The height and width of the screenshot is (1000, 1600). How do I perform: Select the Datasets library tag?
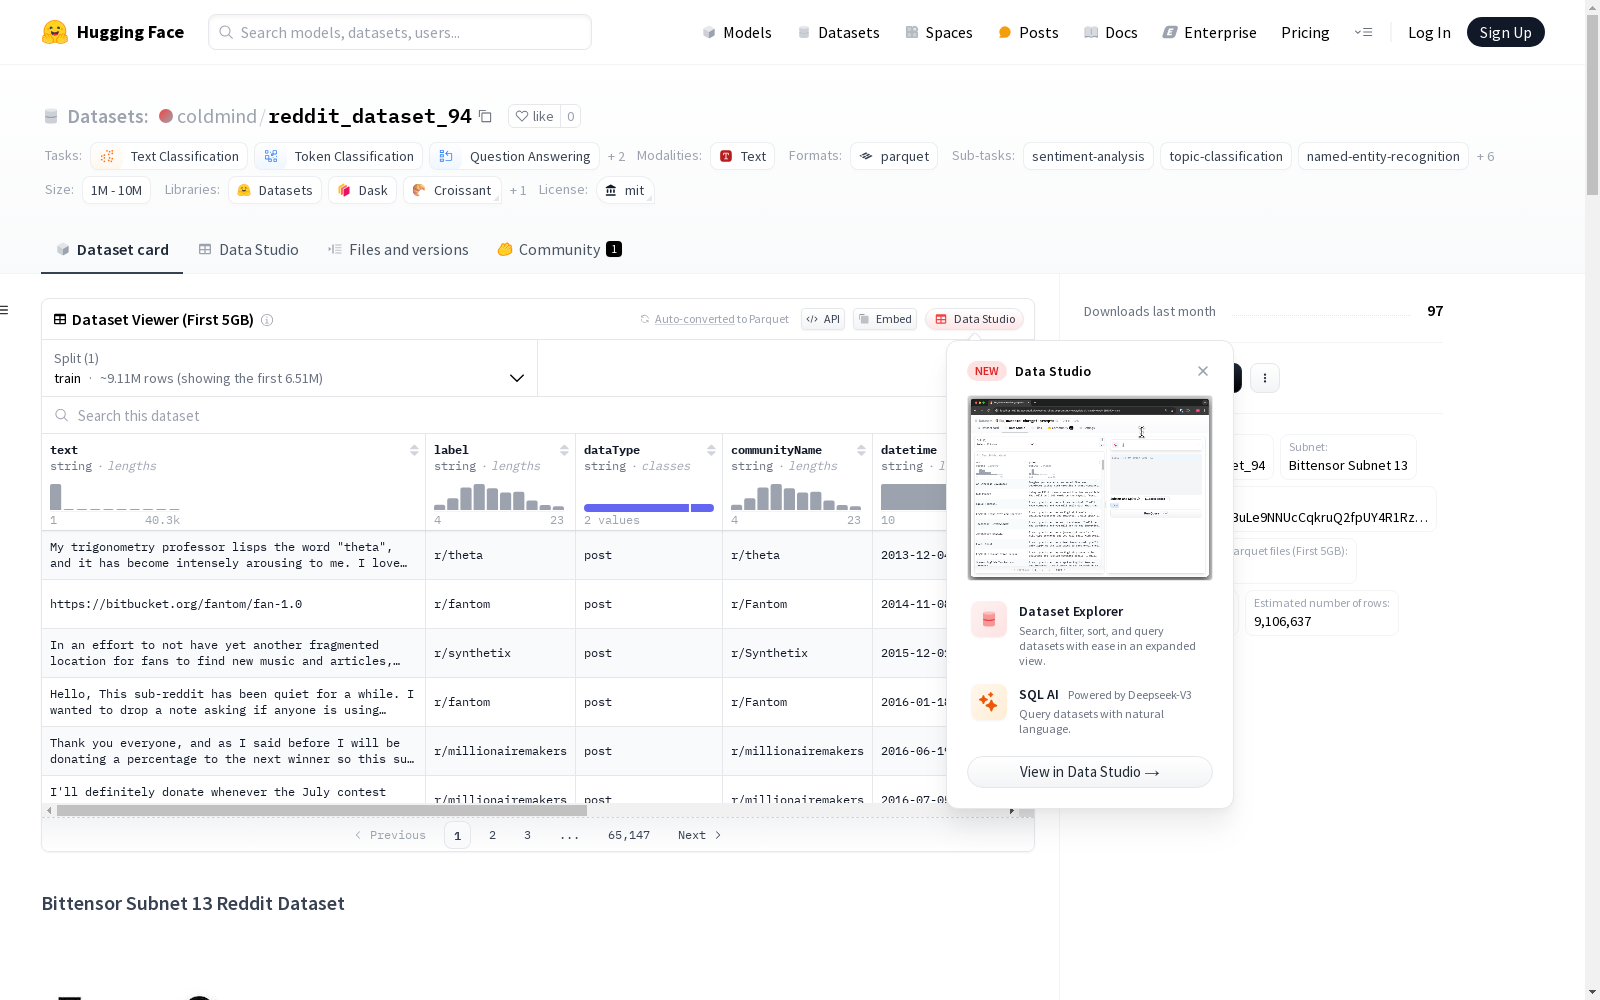pyautogui.click(x=275, y=190)
